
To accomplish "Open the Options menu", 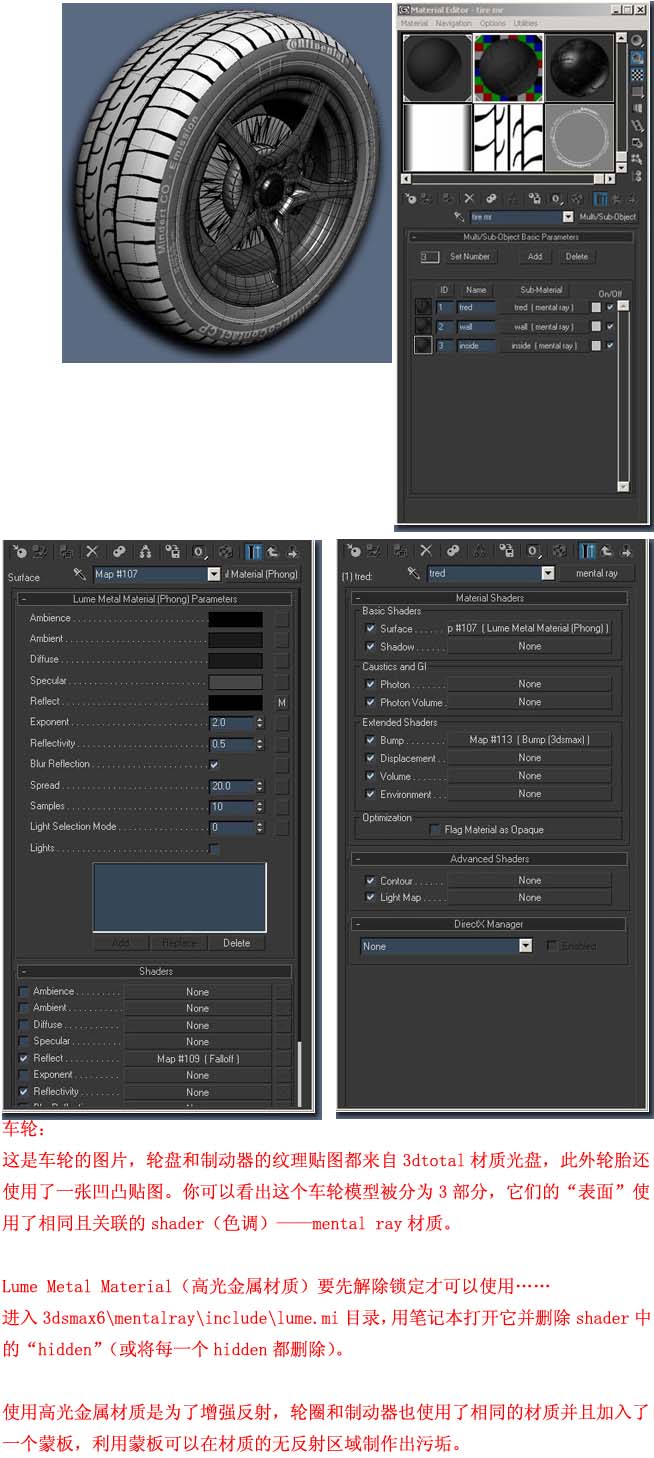I will point(493,23).
